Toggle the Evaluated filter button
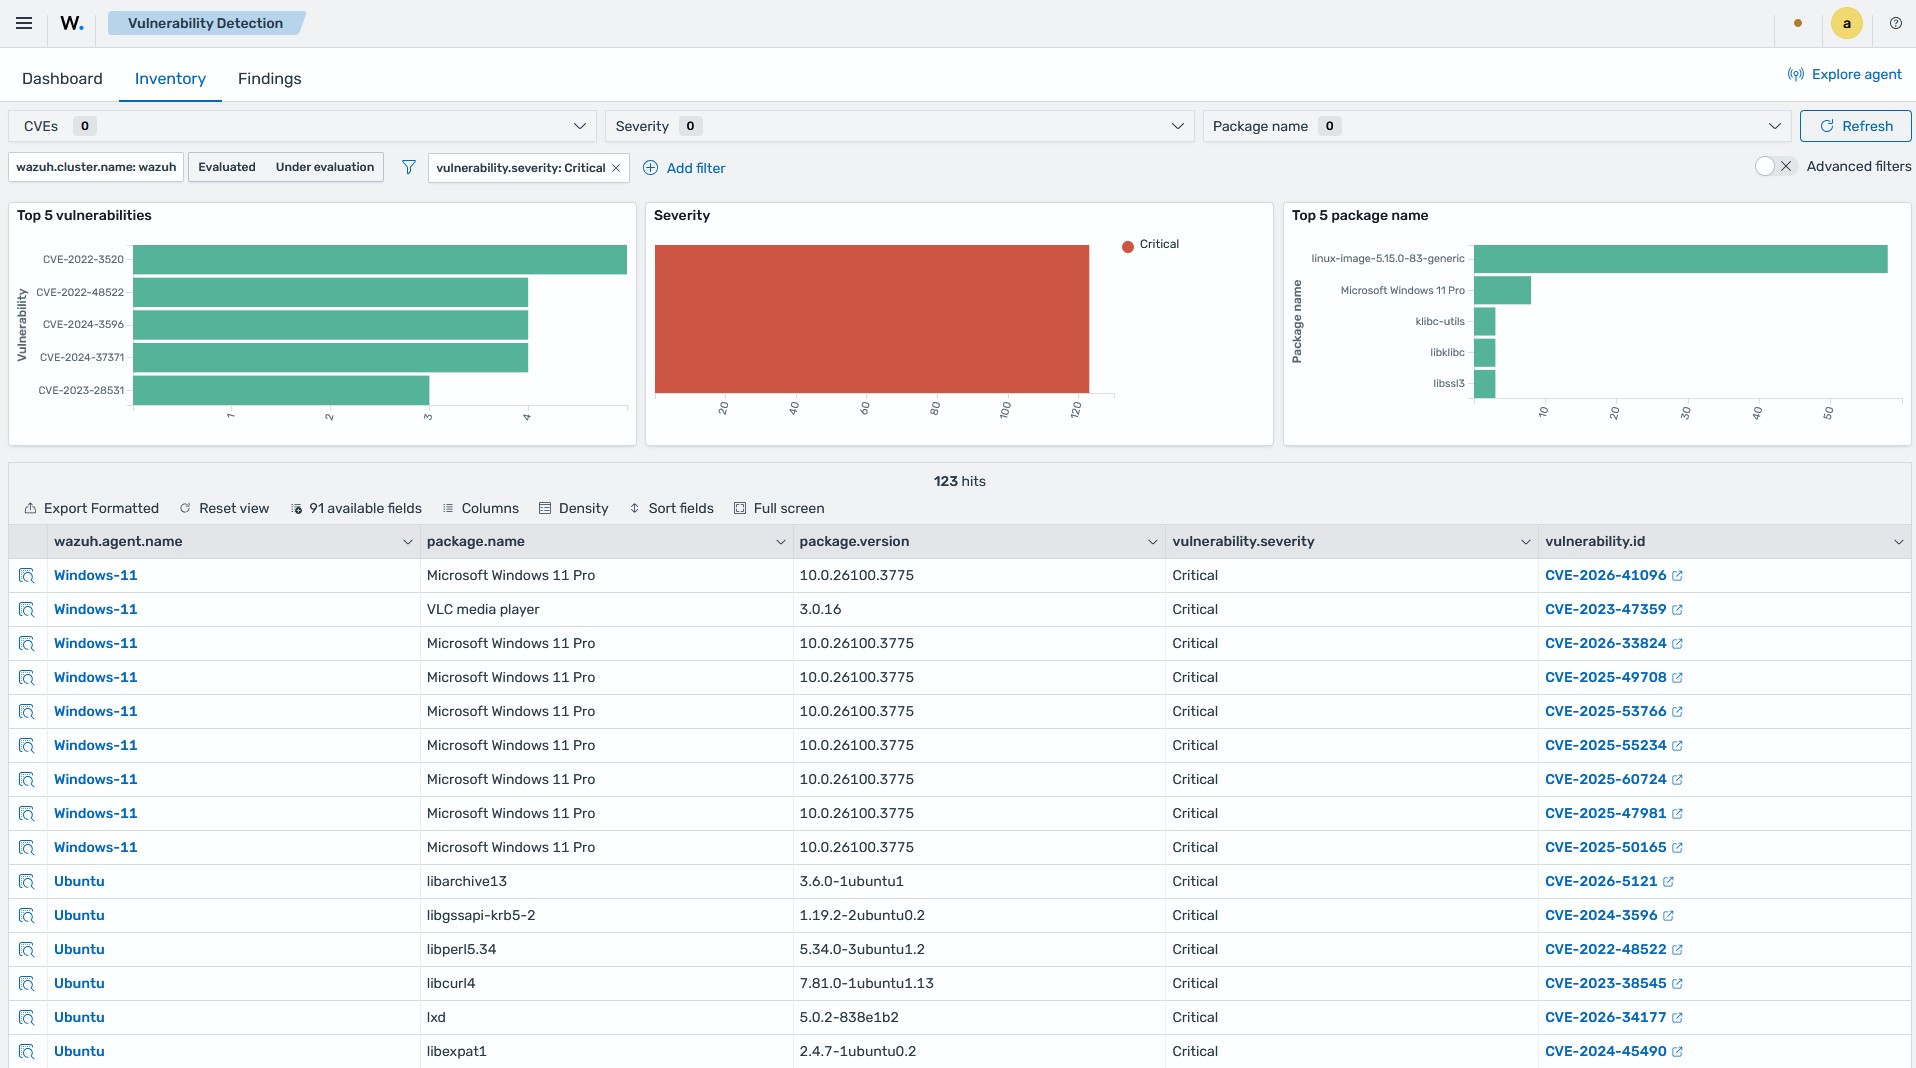The height and width of the screenshot is (1068, 1916). coord(227,167)
